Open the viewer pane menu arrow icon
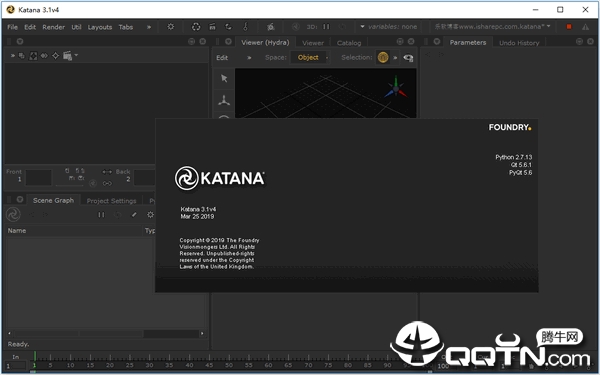 pos(228,41)
